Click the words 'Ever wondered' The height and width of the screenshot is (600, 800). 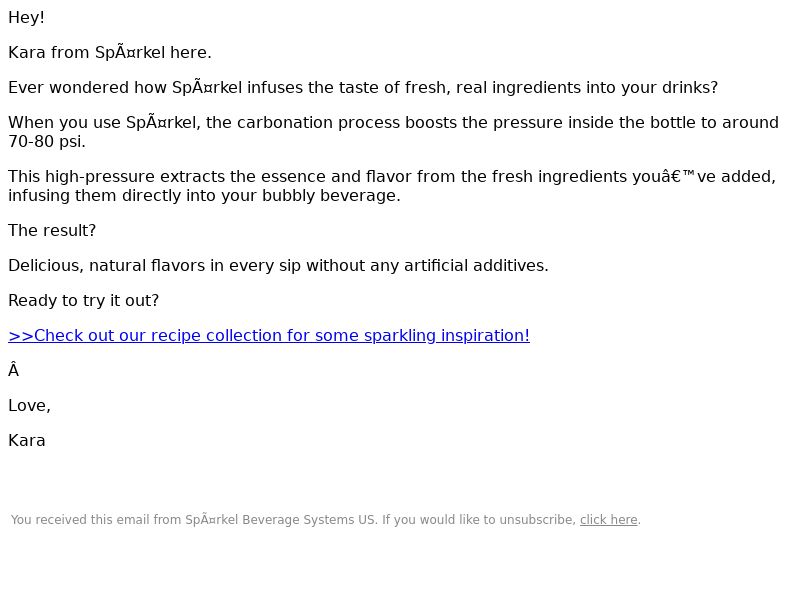(x=68, y=88)
